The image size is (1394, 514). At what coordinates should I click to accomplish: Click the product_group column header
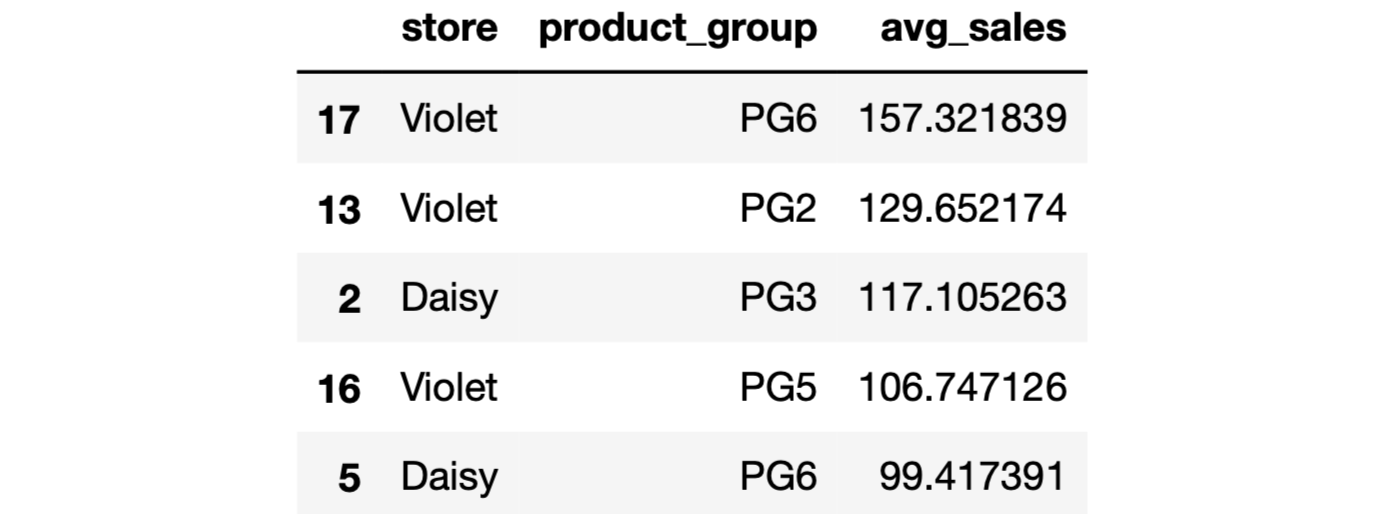[x=677, y=29]
